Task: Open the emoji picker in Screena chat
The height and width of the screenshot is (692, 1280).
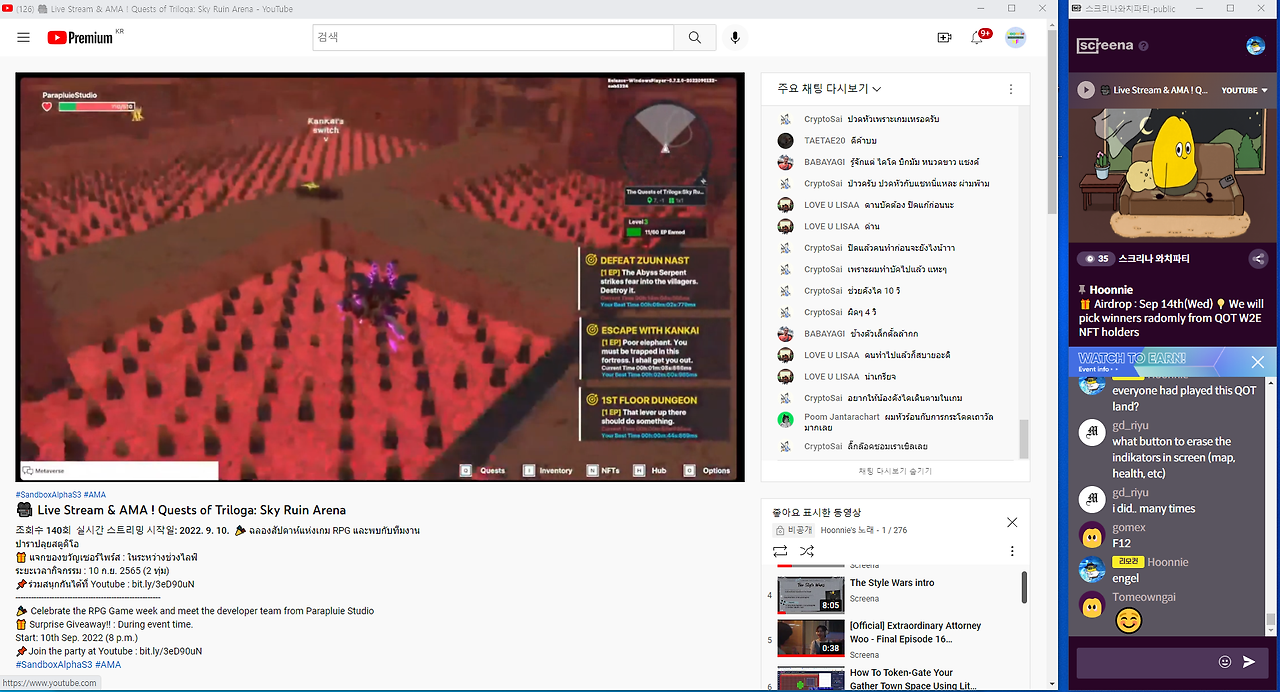Action: pyautogui.click(x=1225, y=661)
